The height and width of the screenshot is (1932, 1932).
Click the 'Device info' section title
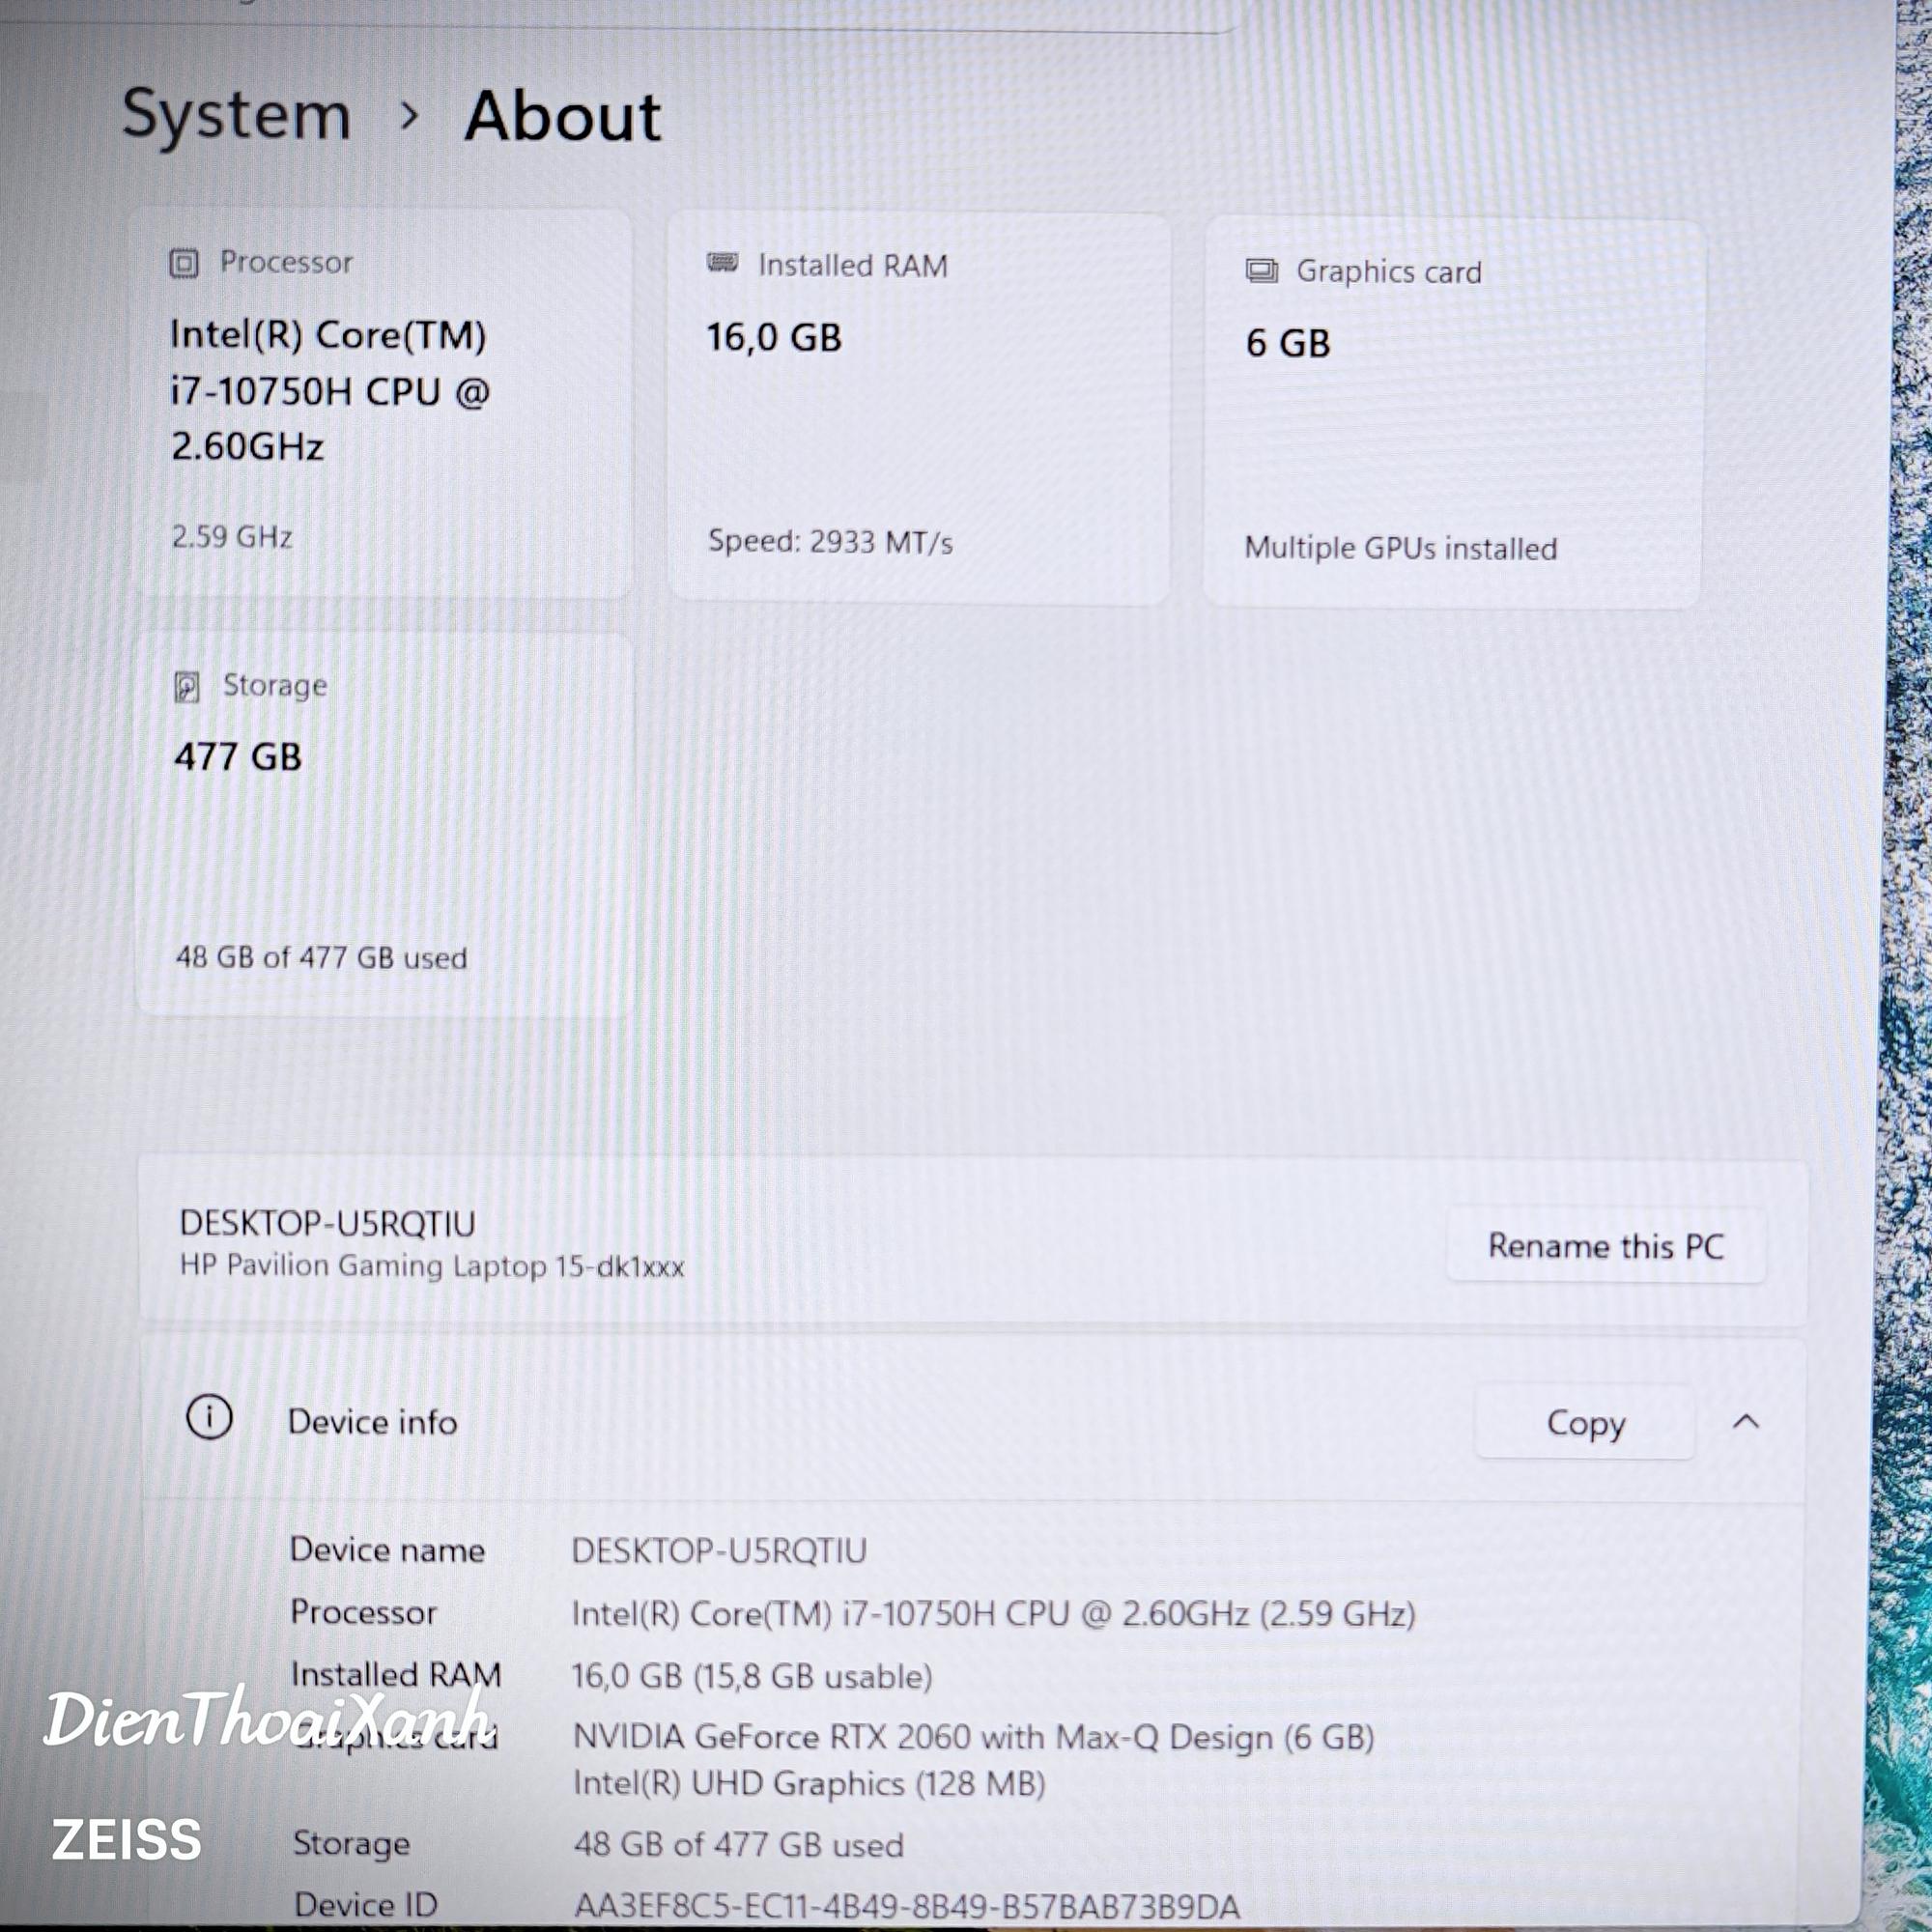pos(372,1422)
